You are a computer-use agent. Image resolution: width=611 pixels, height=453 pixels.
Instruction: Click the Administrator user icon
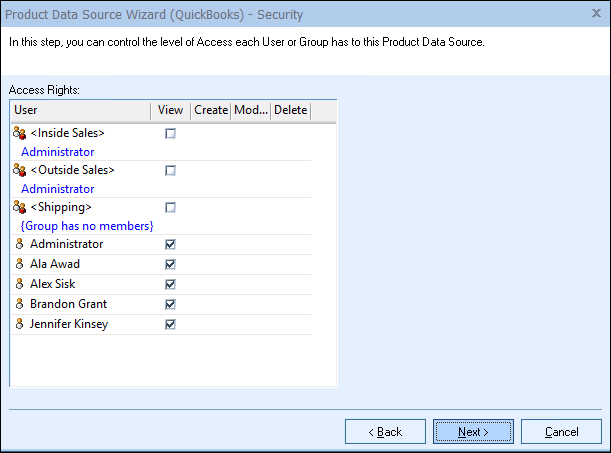tap(19, 244)
